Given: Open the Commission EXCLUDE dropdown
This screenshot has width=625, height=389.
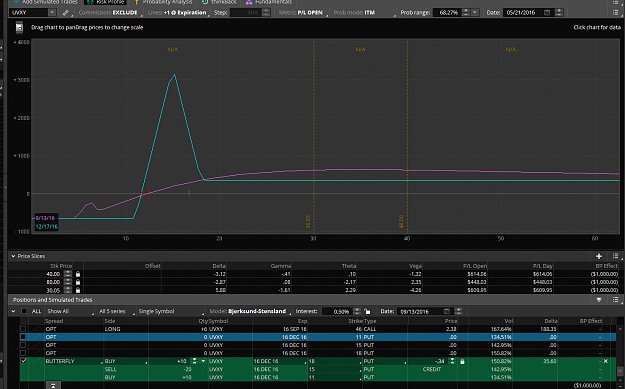Looking at the screenshot, I should 108,13.
